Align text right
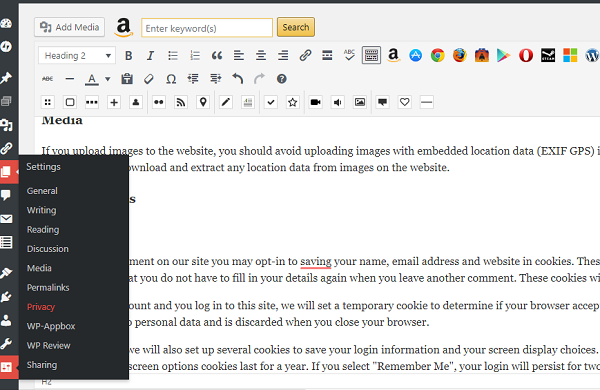 tap(283, 56)
